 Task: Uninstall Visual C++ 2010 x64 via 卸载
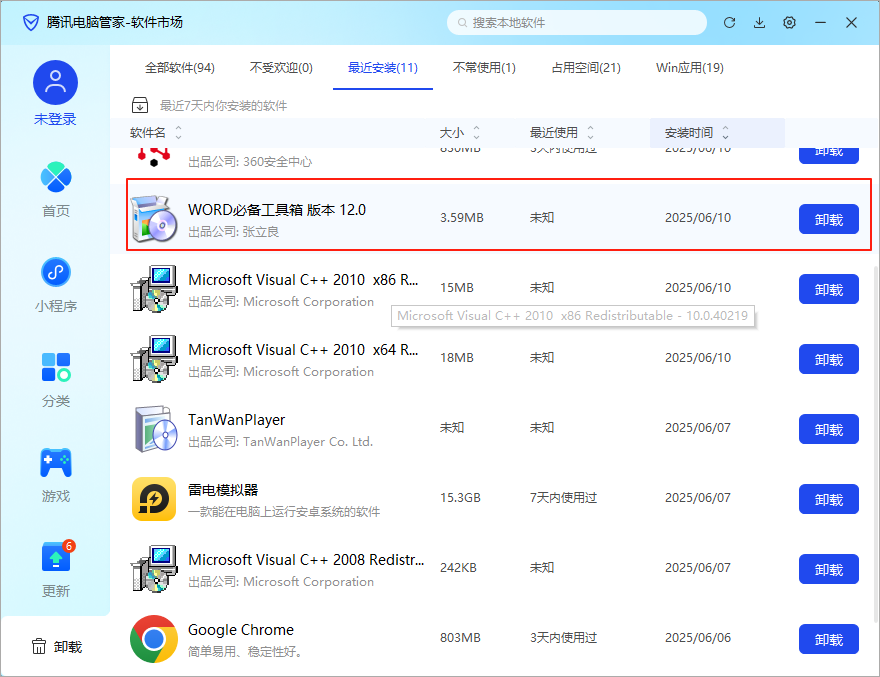(x=828, y=359)
